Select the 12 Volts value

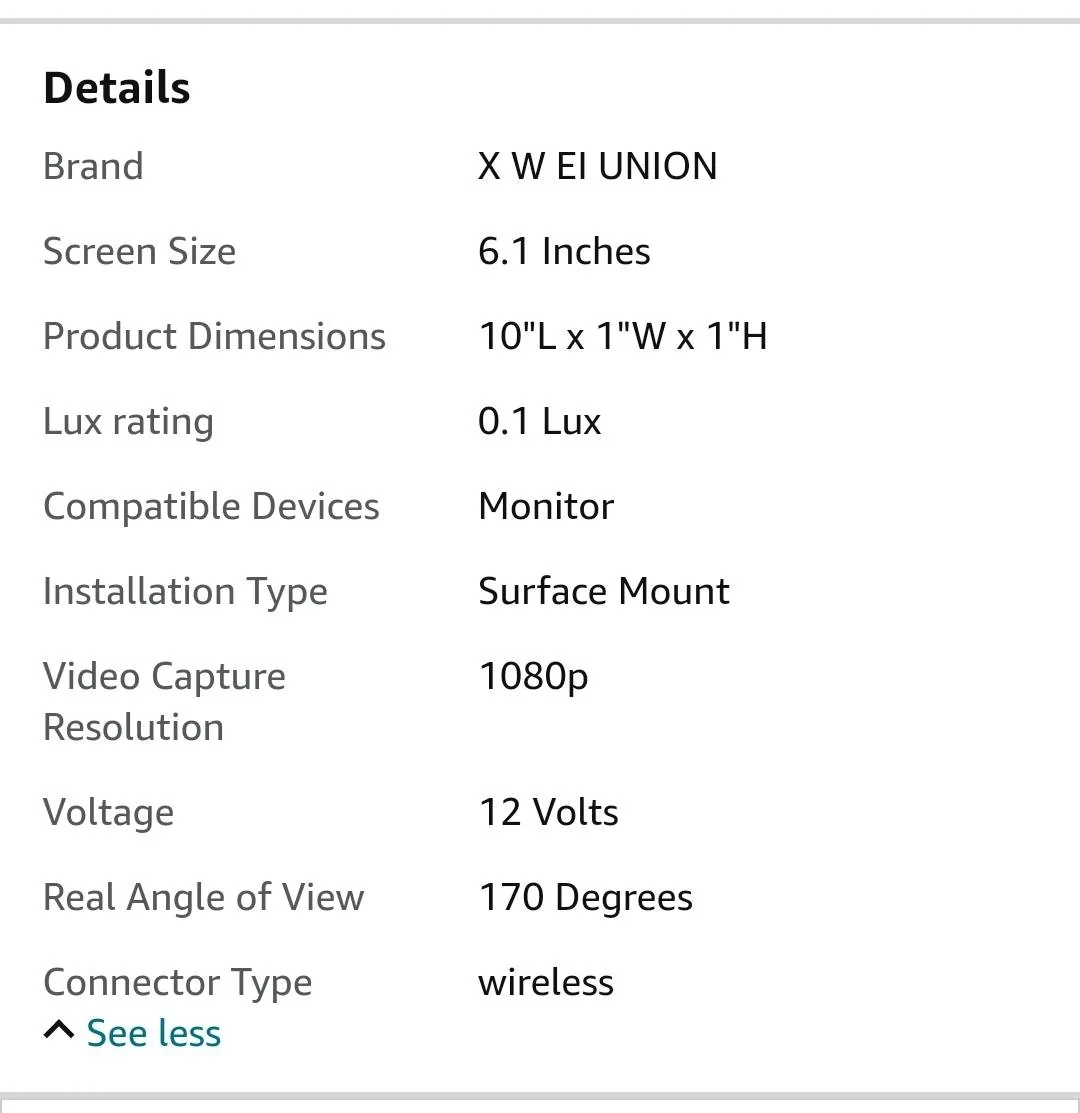pyautogui.click(x=549, y=812)
